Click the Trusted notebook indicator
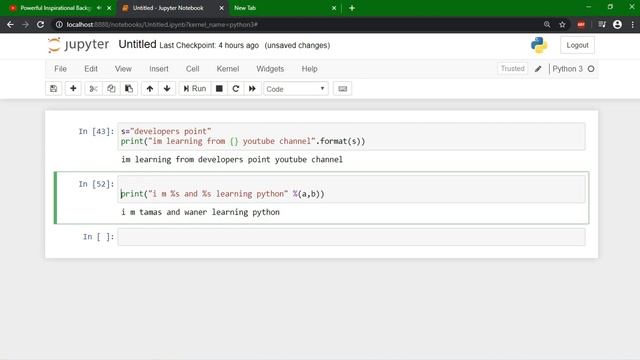The width and height of the screenshot is (640, 360). [x=513, y=69]
